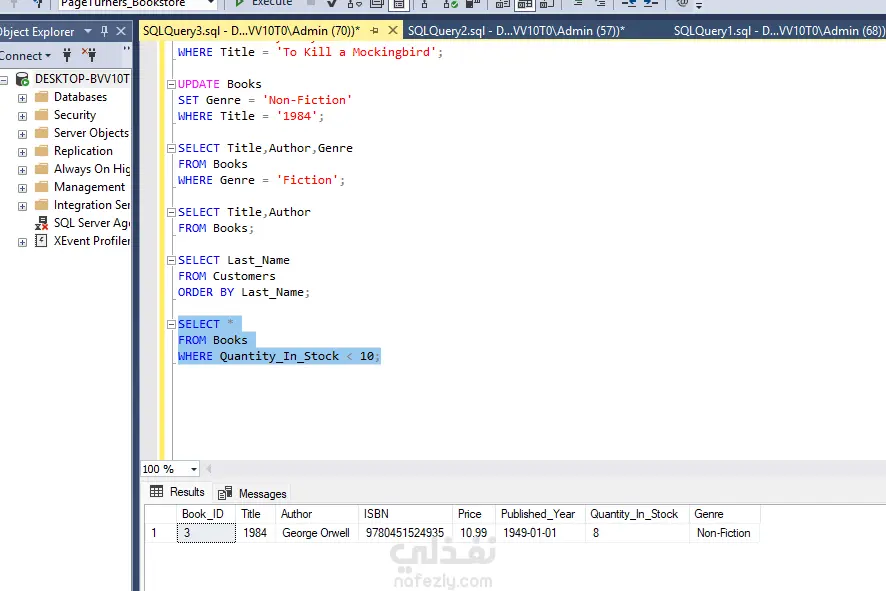Expand the Security folder node

22,116
